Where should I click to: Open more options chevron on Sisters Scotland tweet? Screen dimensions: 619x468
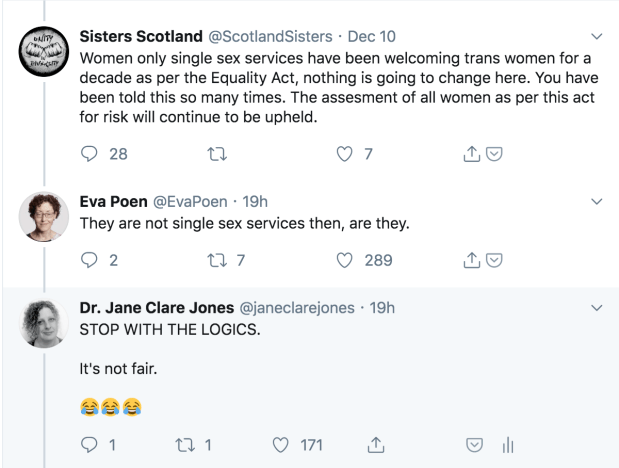click(598, 38)
